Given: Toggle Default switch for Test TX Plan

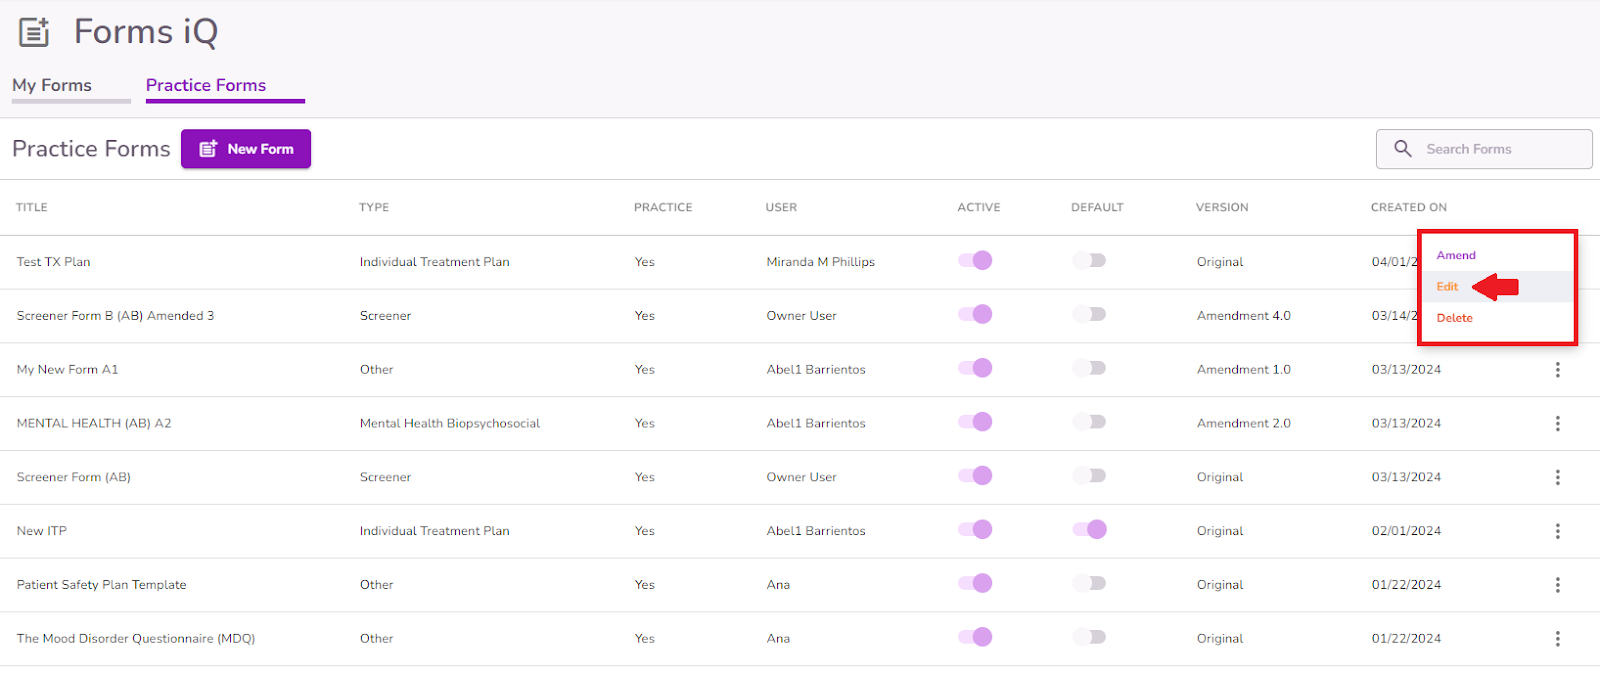Looking at the screenshot, I should (1089, 261).
